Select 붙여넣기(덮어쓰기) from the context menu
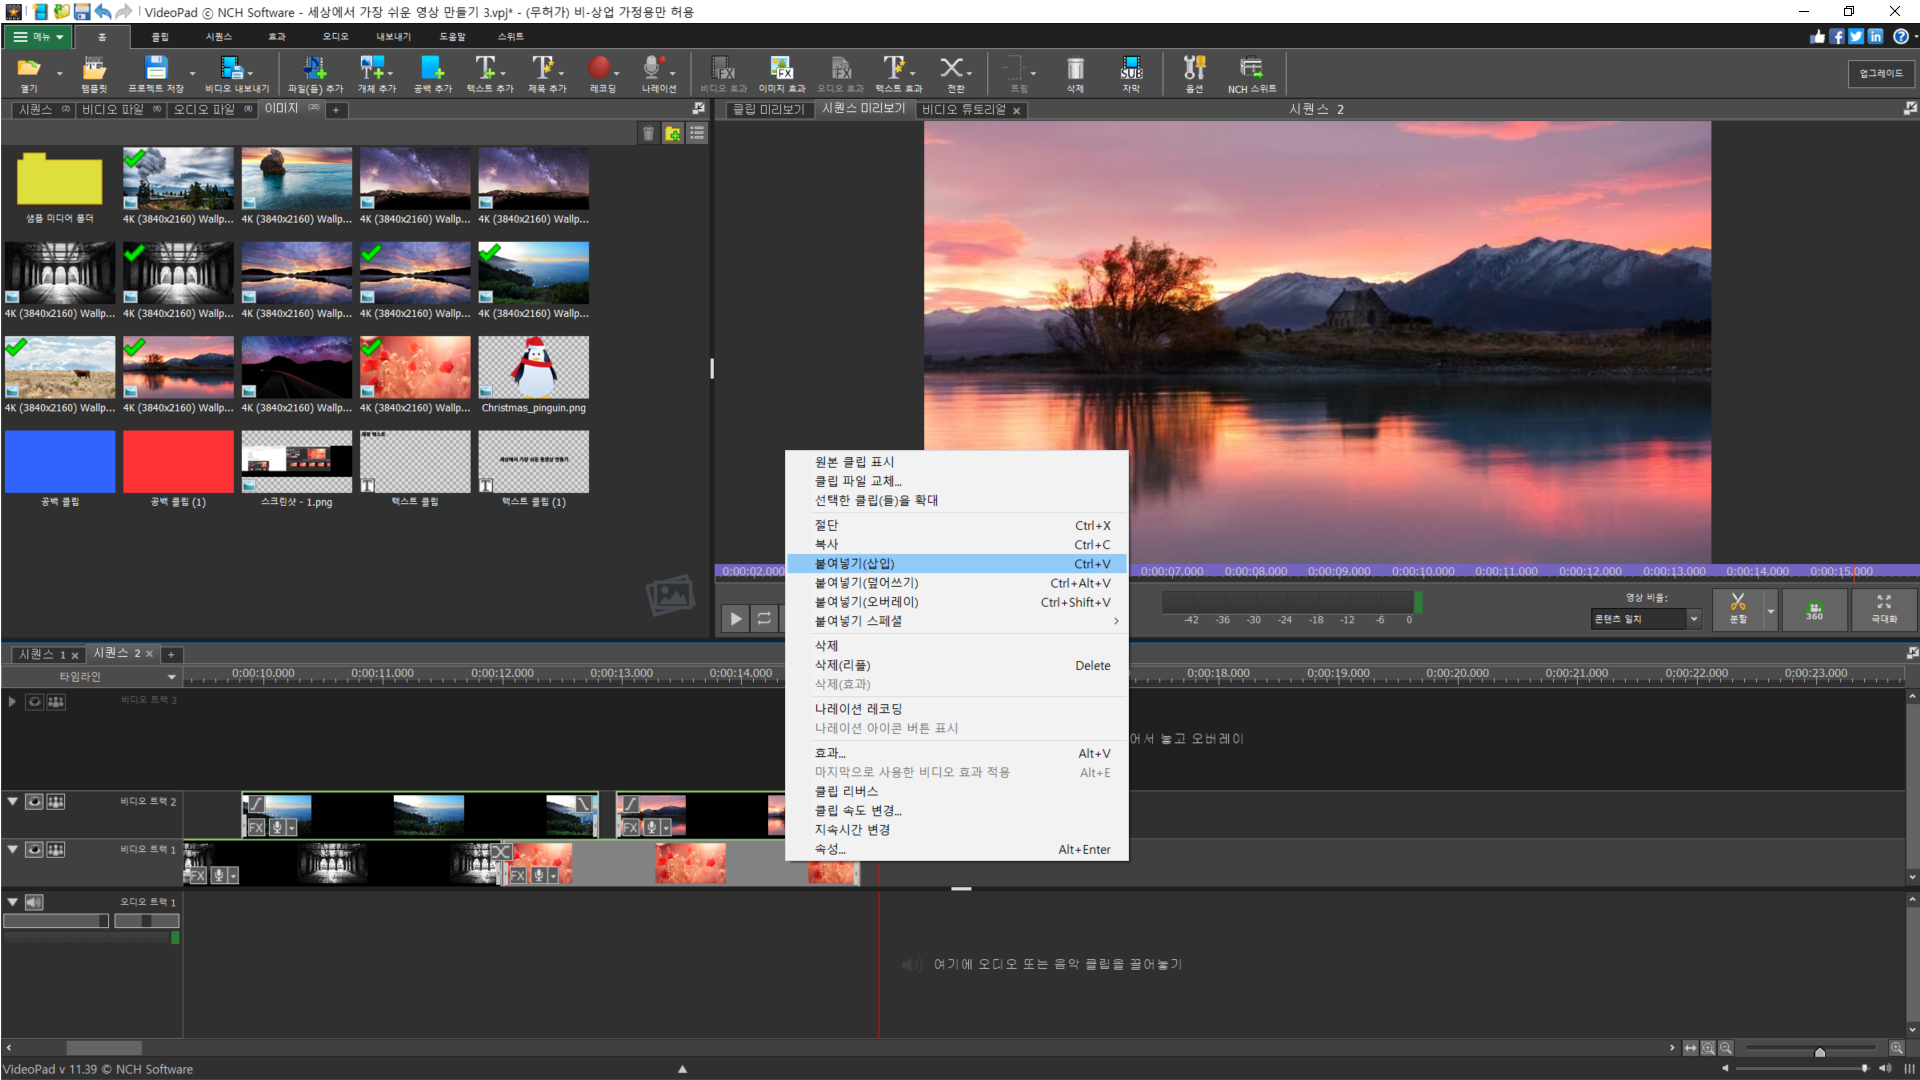Viewport: 1920px width, 1080px height. click(866, 583)
